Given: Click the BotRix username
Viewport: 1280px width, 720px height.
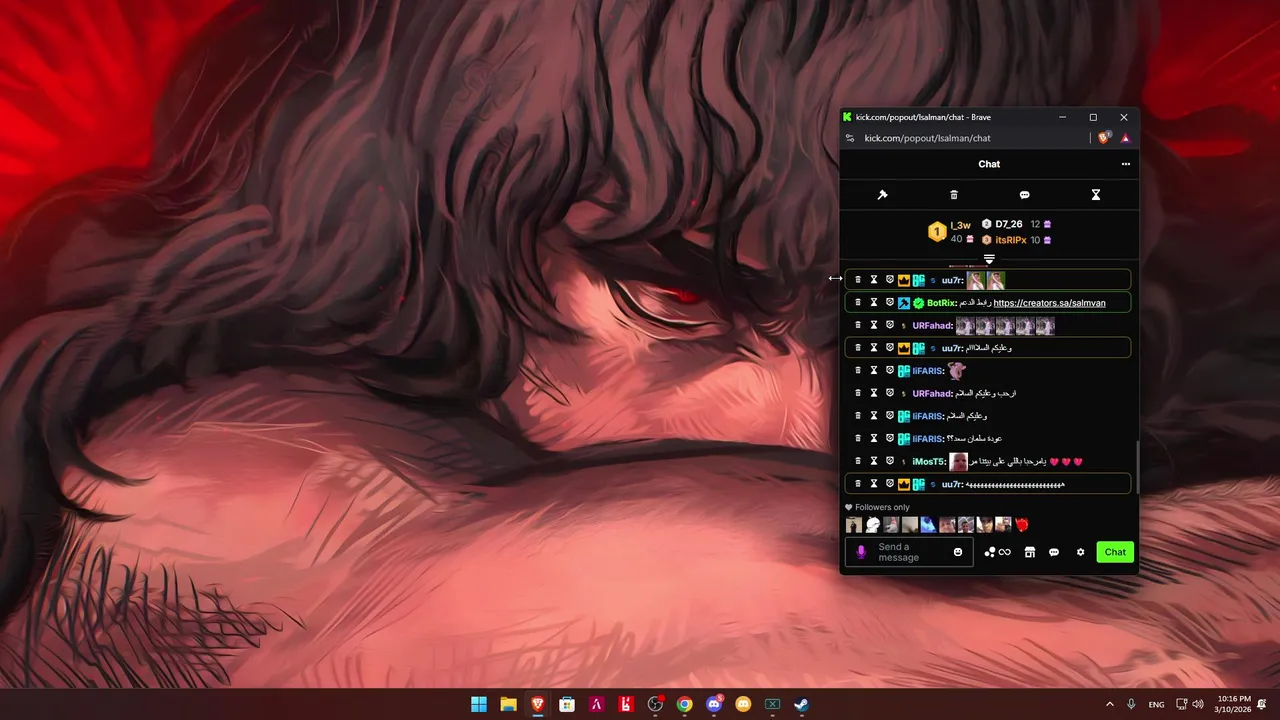Looking at the screenshot, I should [941, 303].
